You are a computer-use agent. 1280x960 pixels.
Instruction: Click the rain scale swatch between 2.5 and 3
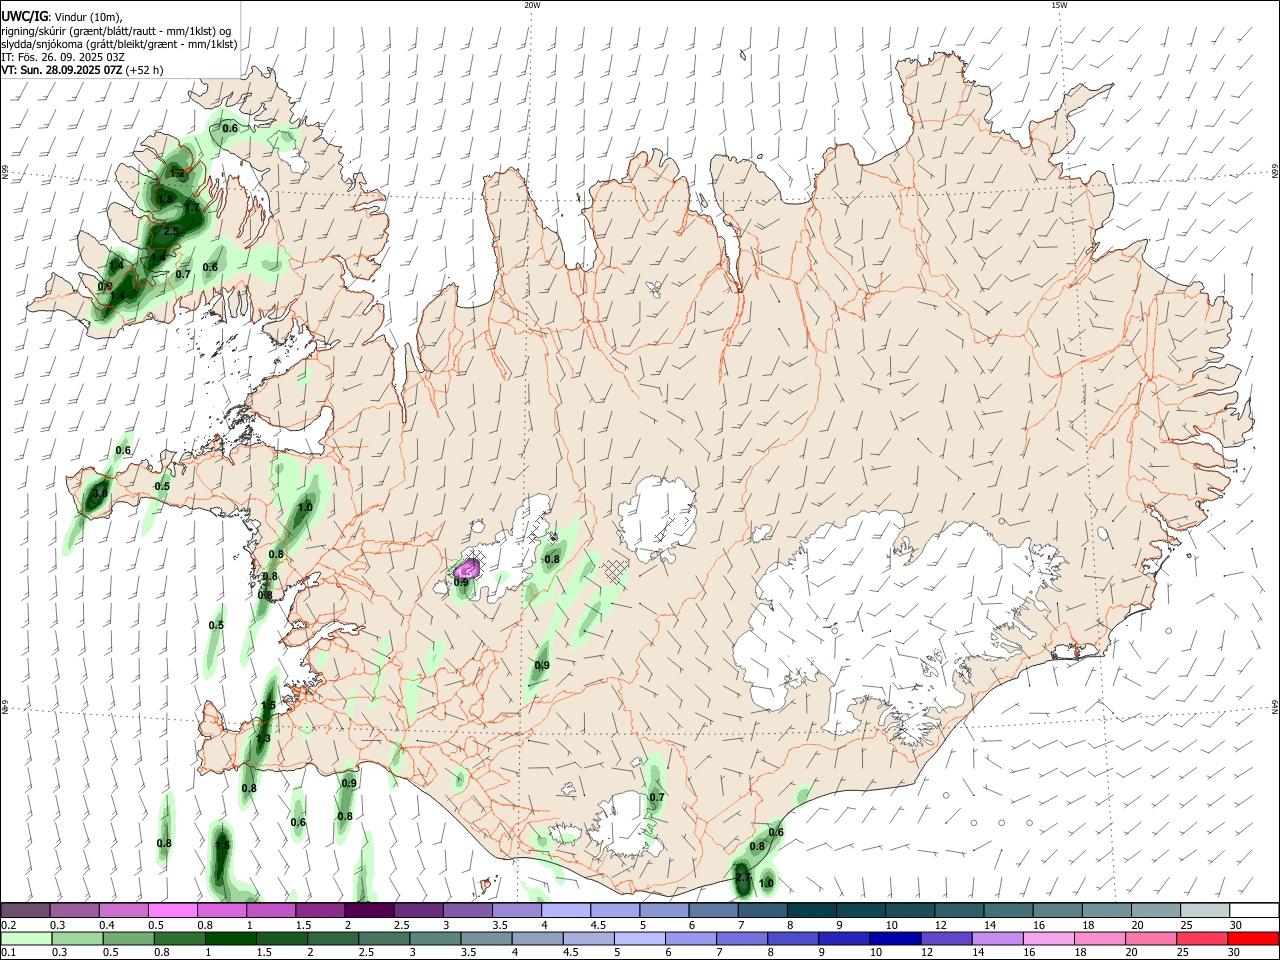(385, 938)
